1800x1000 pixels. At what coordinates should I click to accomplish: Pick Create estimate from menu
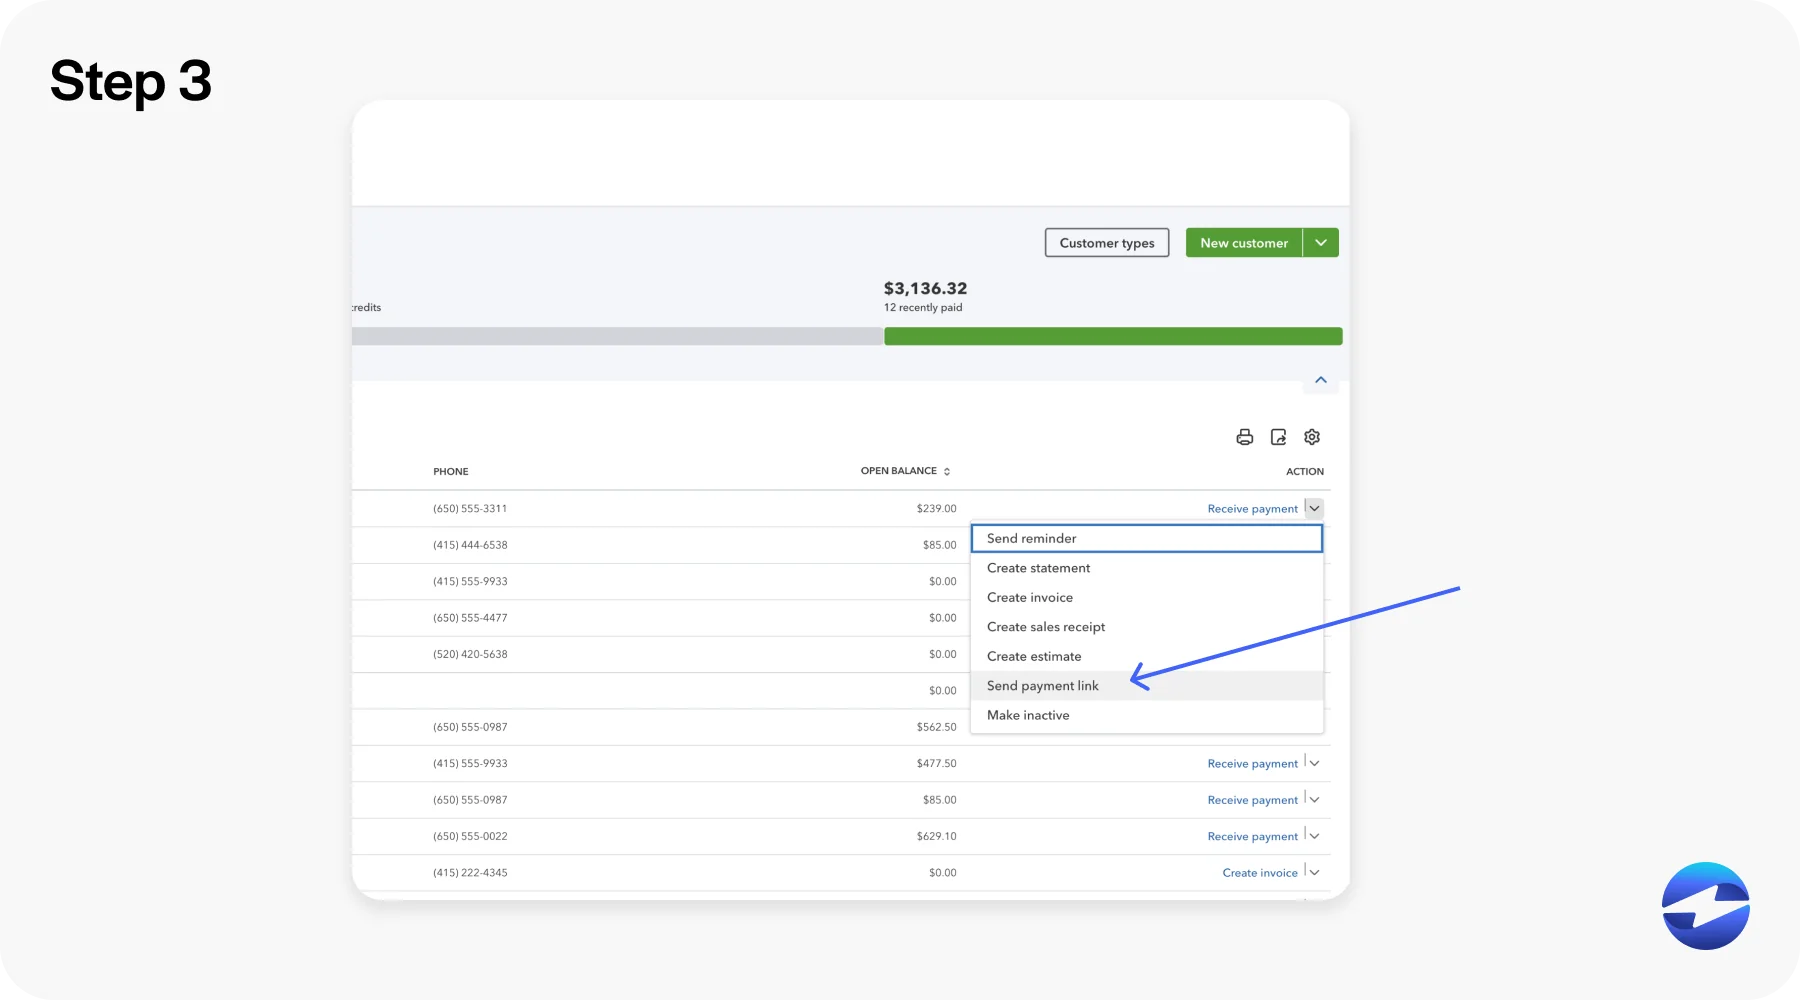[x=1147, y=656]
